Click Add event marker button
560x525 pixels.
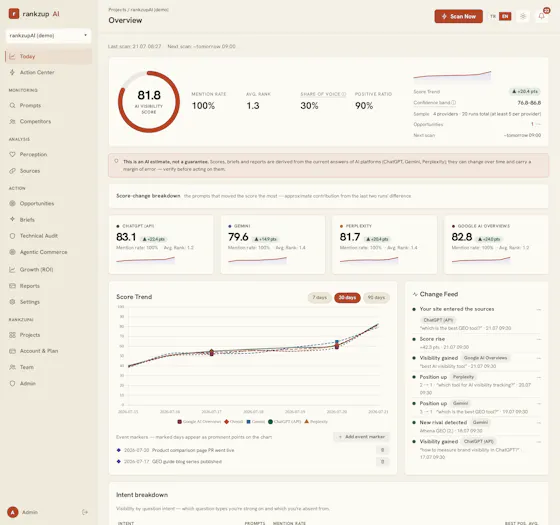click(361, 437)
